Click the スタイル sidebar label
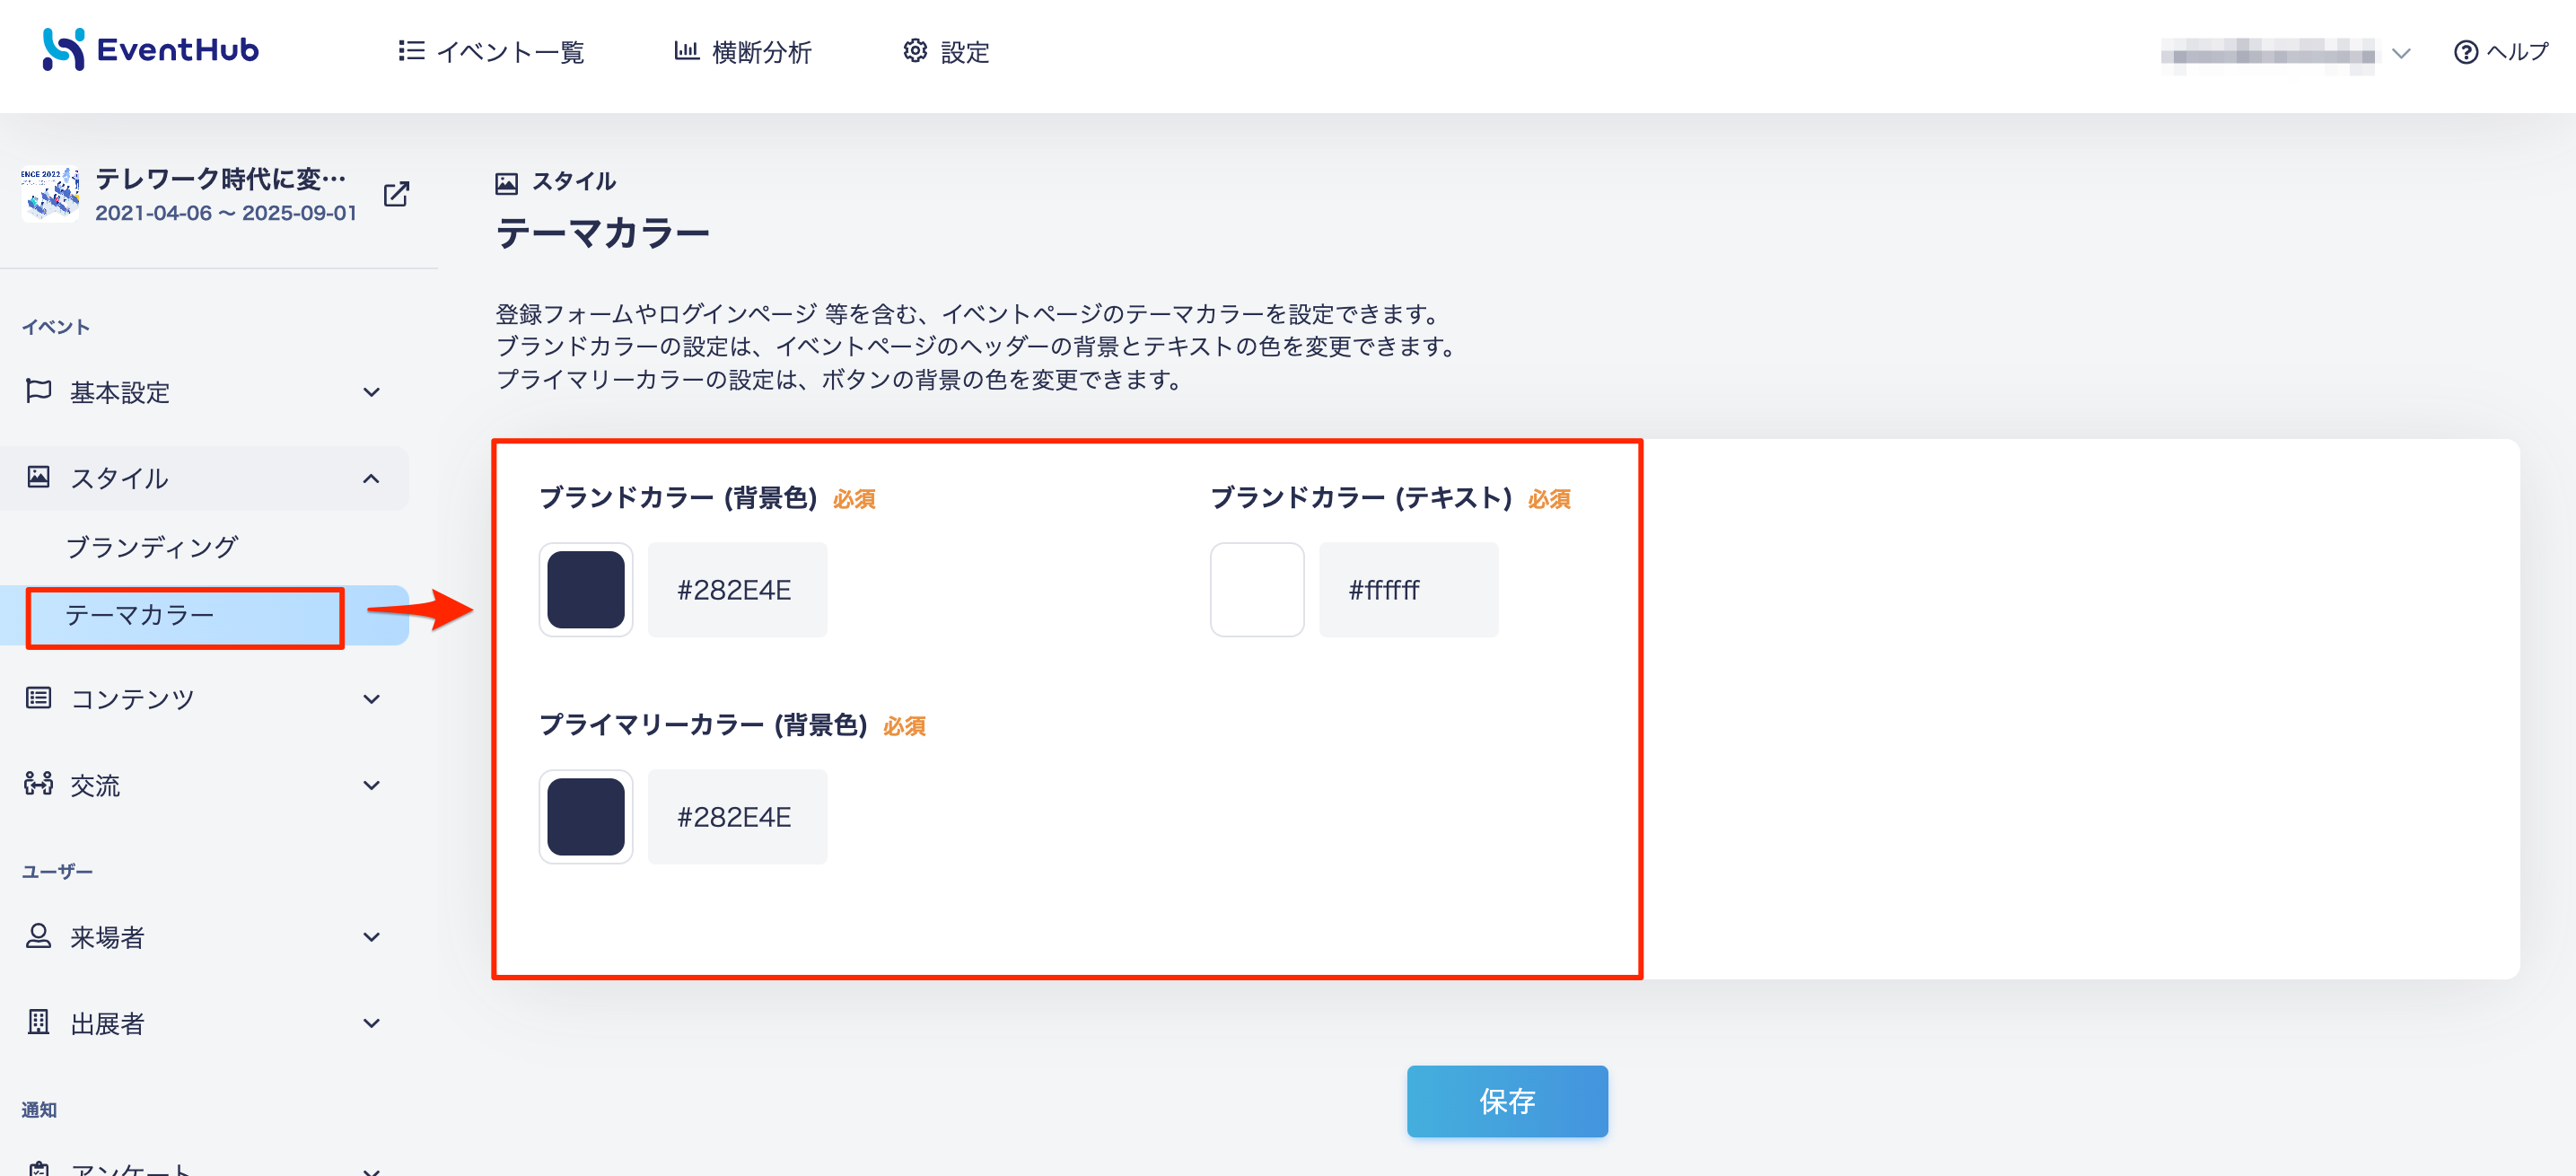This screenshot has height=1176, width=2576. pyautogui.click(x=119, y=478)
